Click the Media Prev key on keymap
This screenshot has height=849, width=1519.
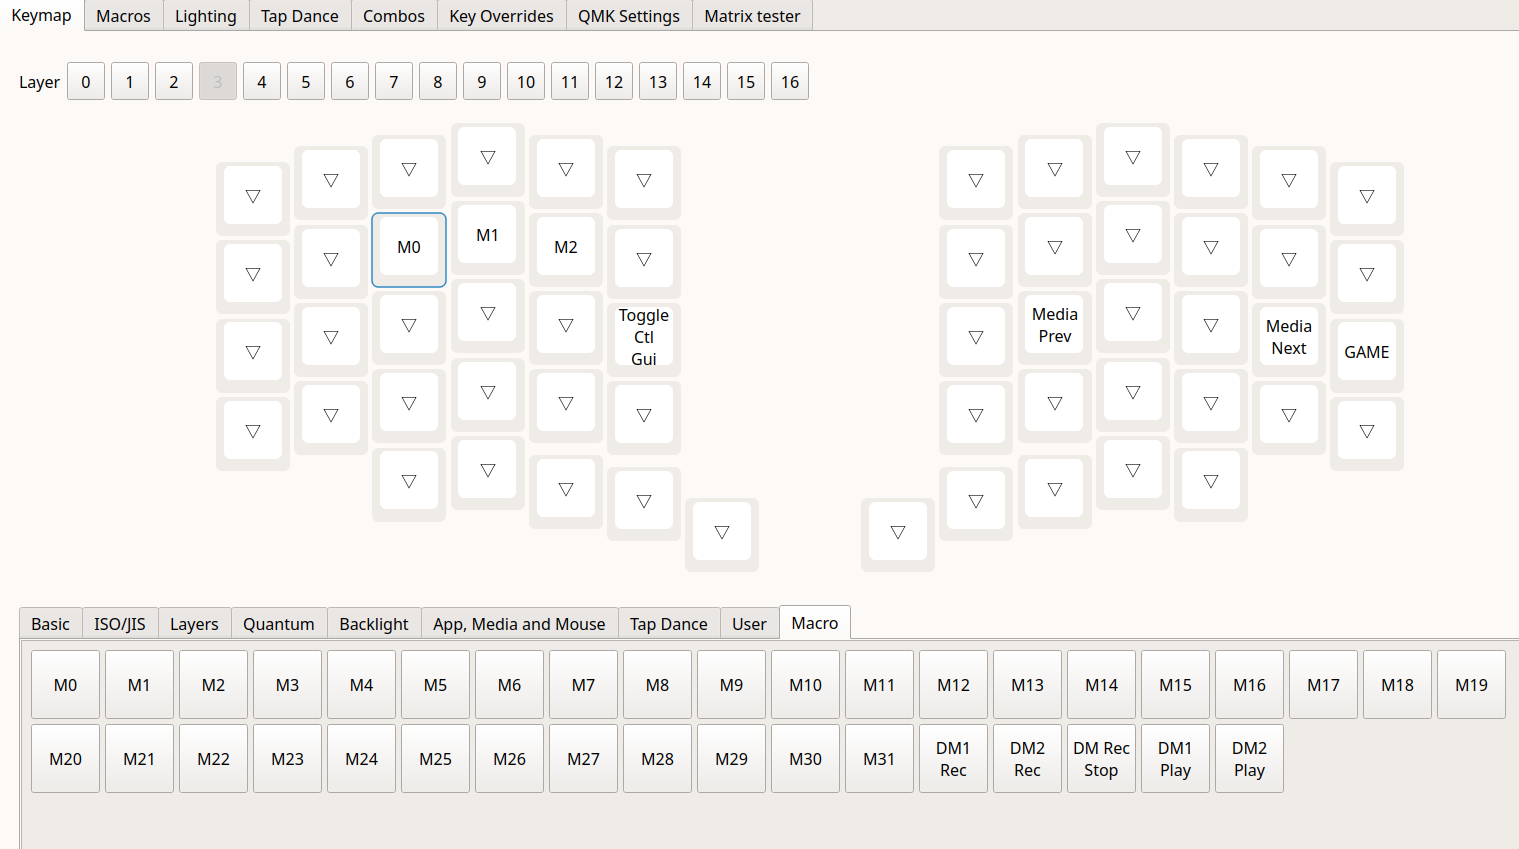coord(1054,325)
